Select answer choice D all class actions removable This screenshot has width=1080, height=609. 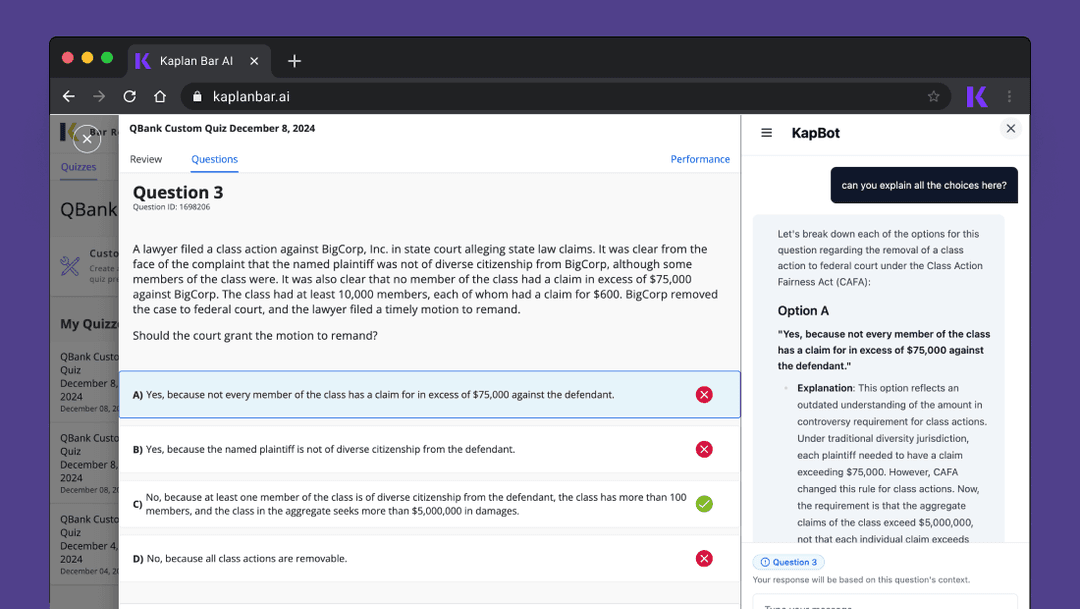(x=430, y=559)
